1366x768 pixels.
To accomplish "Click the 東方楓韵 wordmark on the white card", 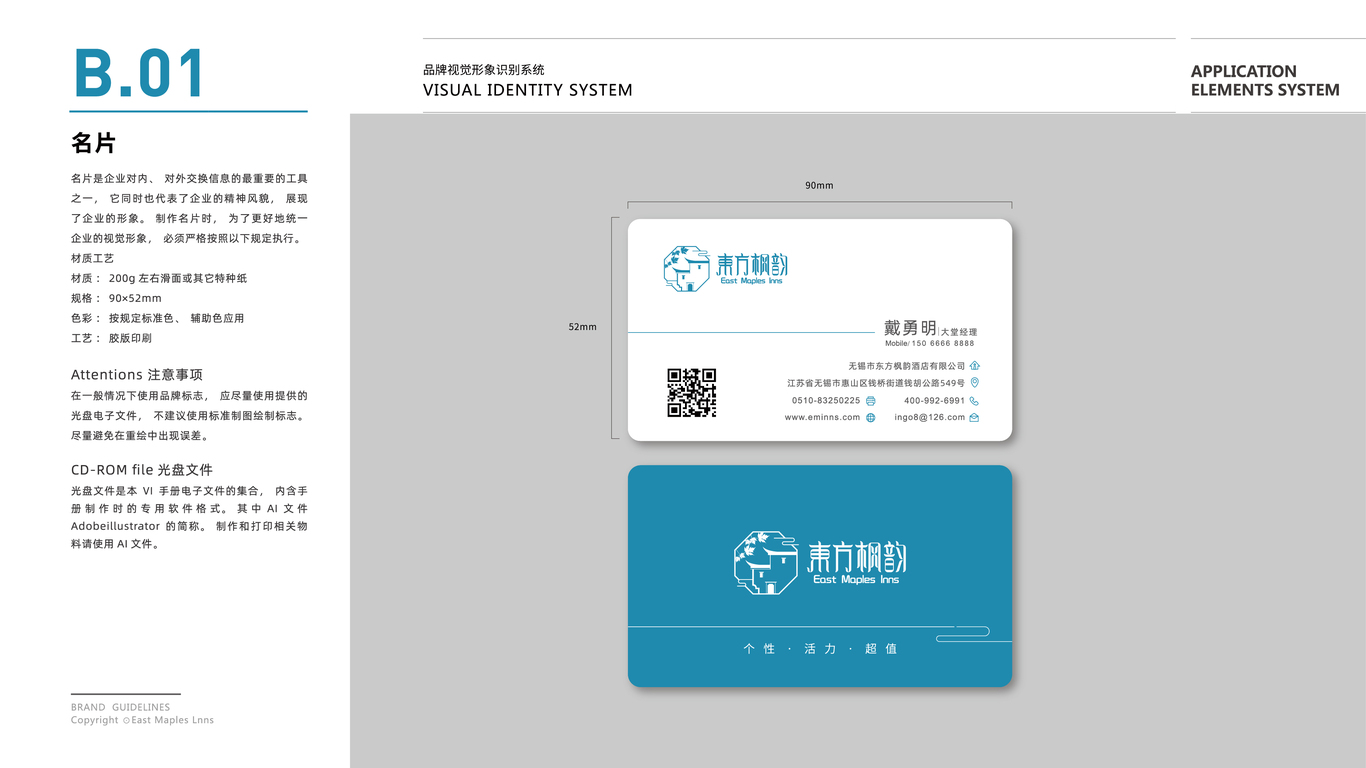I will (753, 264).
